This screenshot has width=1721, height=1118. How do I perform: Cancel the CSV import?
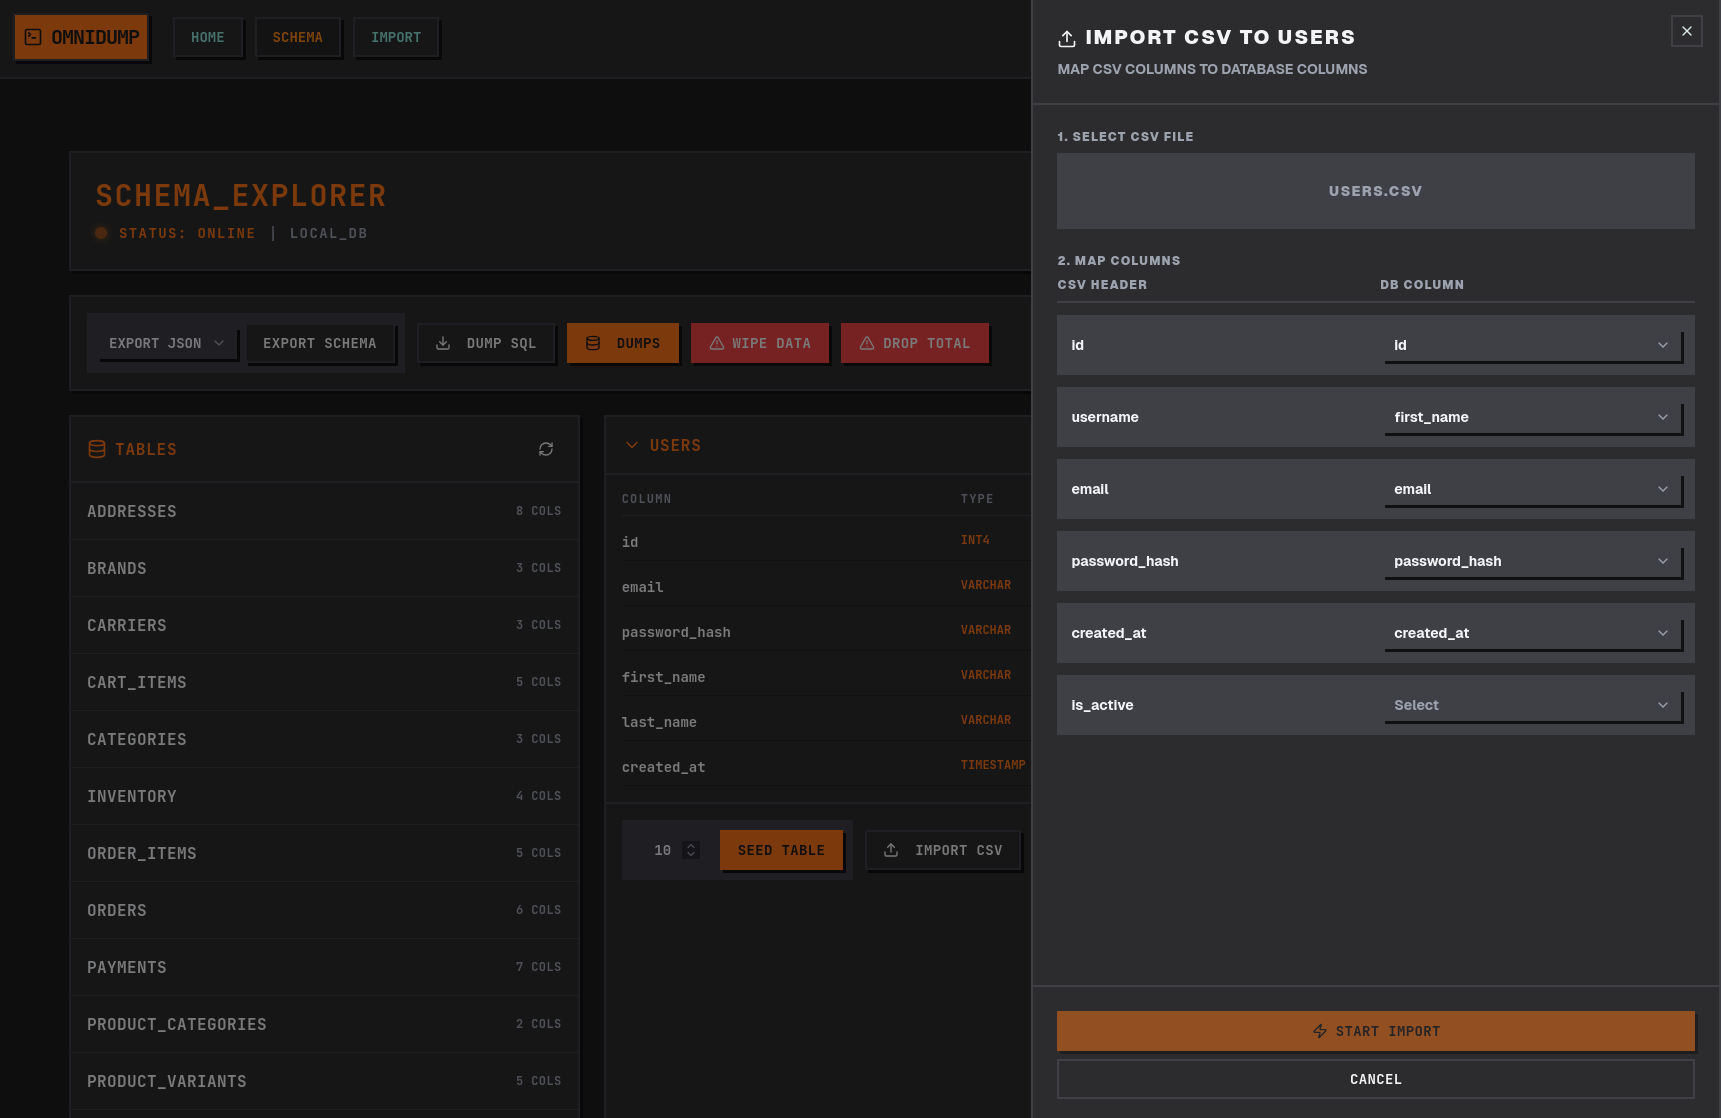[x=1375, y=1079]
